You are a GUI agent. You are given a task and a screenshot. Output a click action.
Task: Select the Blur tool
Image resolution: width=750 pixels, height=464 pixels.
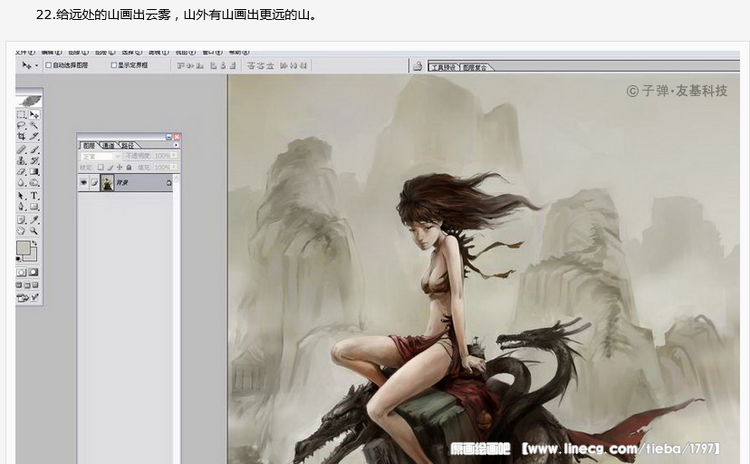[21, 183]
